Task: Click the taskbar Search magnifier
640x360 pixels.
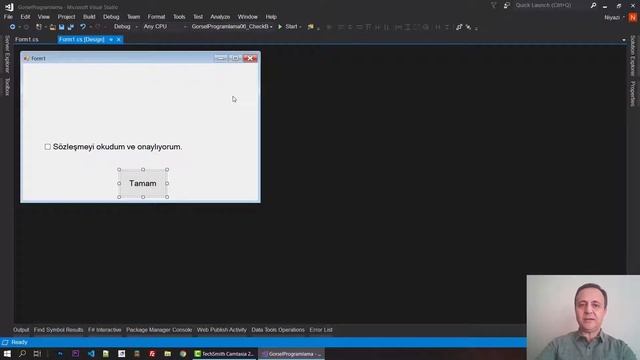Action: click(x=22, y=354)
